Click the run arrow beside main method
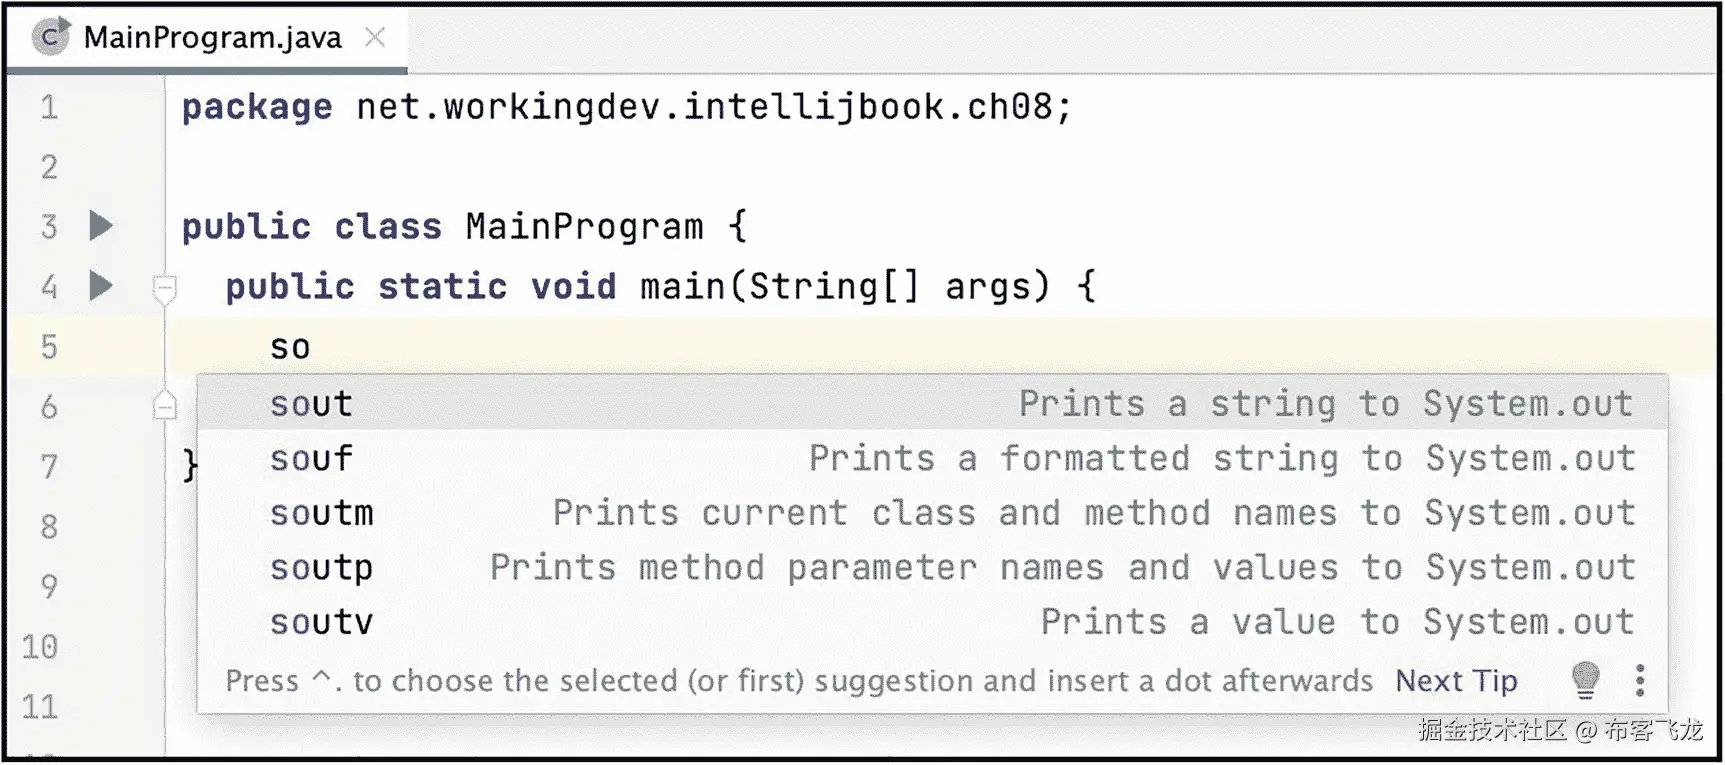The height and width of the screenshot is (765, 1725). 100,286
